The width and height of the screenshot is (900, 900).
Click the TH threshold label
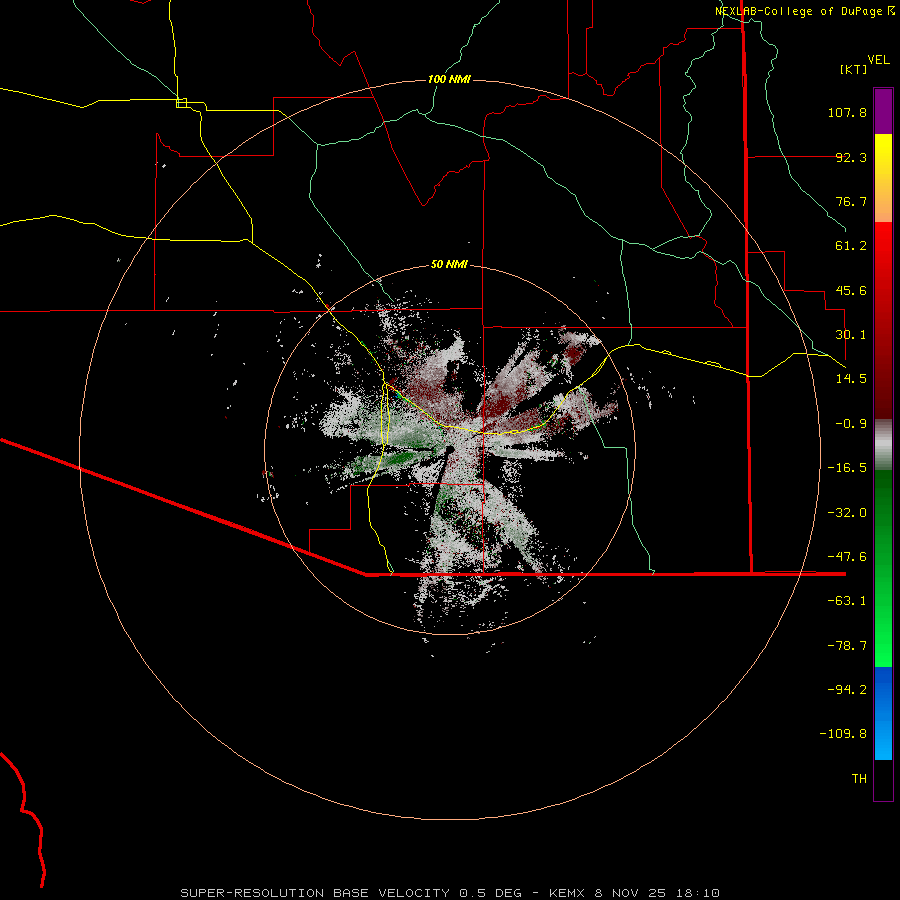pos(859,779)
